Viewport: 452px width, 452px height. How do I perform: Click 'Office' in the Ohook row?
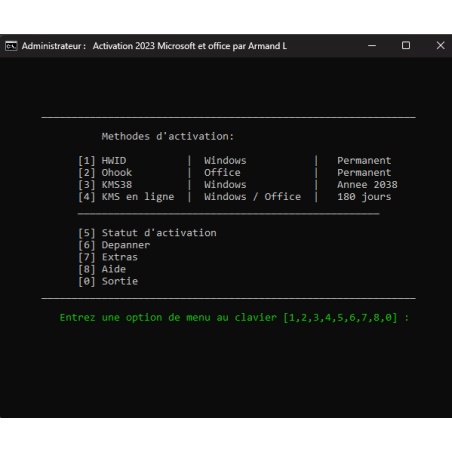(222, 173)
